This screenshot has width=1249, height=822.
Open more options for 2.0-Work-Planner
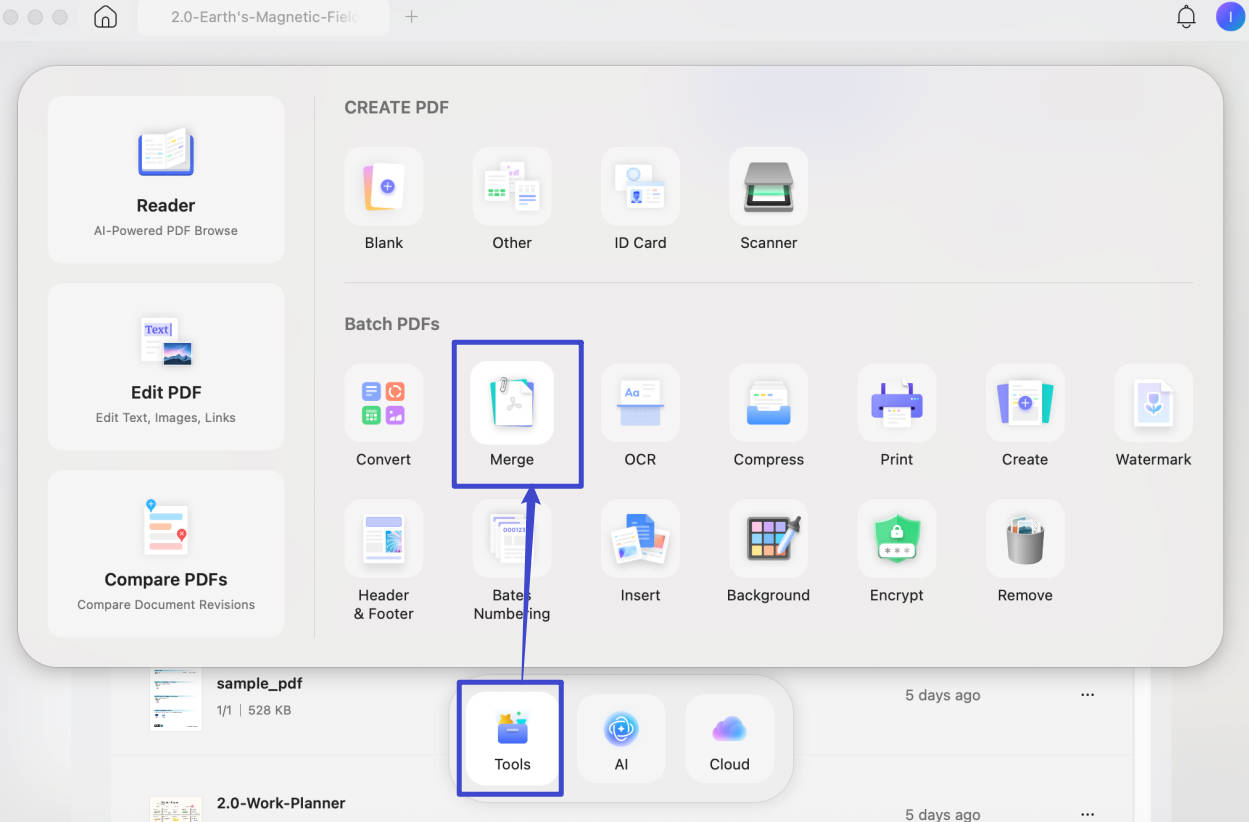1087,814
